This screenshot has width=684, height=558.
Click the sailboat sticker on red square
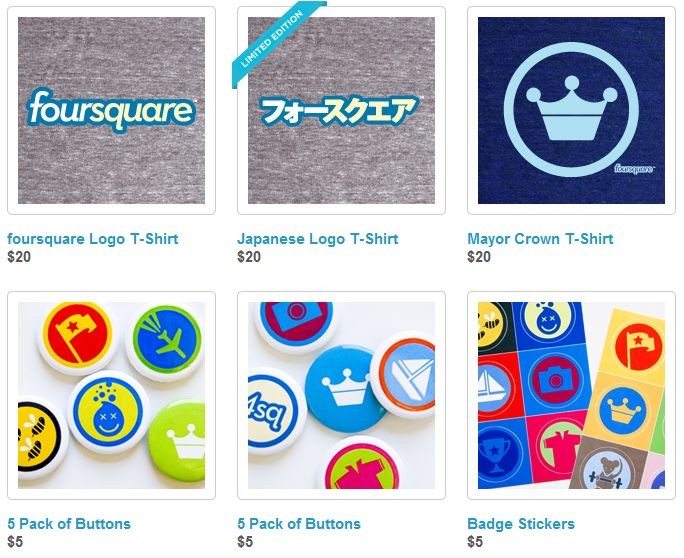[x=496, y=386]
